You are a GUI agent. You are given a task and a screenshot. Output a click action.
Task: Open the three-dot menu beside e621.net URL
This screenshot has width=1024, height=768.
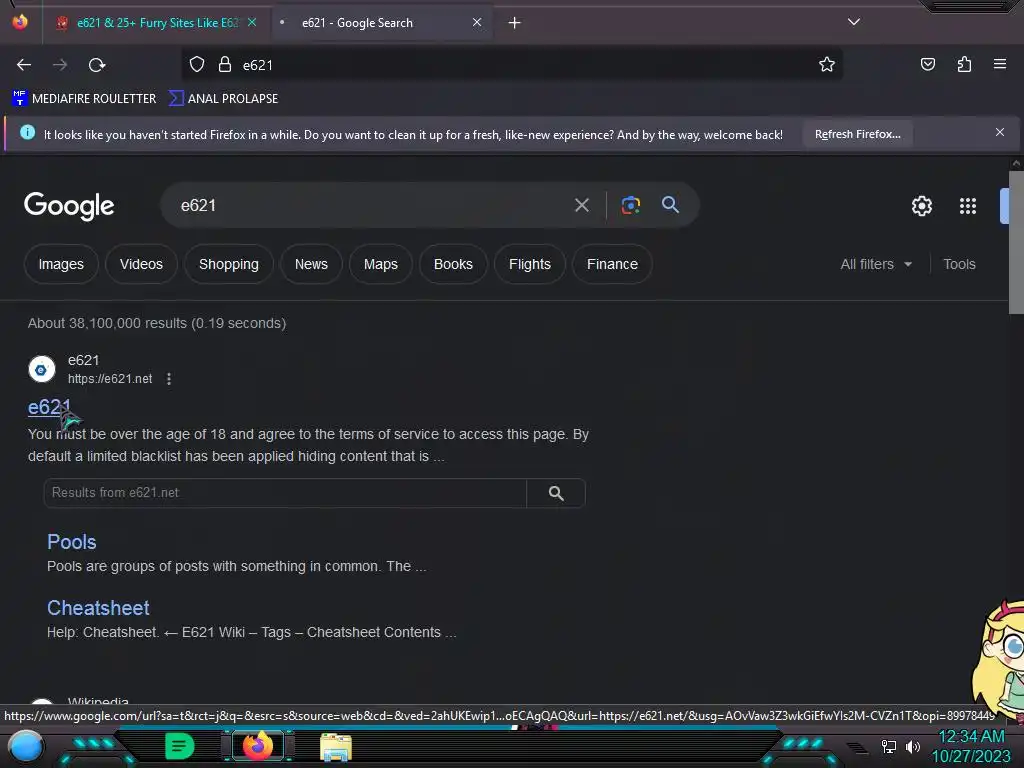pyautogui.click(x=168, y=379)
